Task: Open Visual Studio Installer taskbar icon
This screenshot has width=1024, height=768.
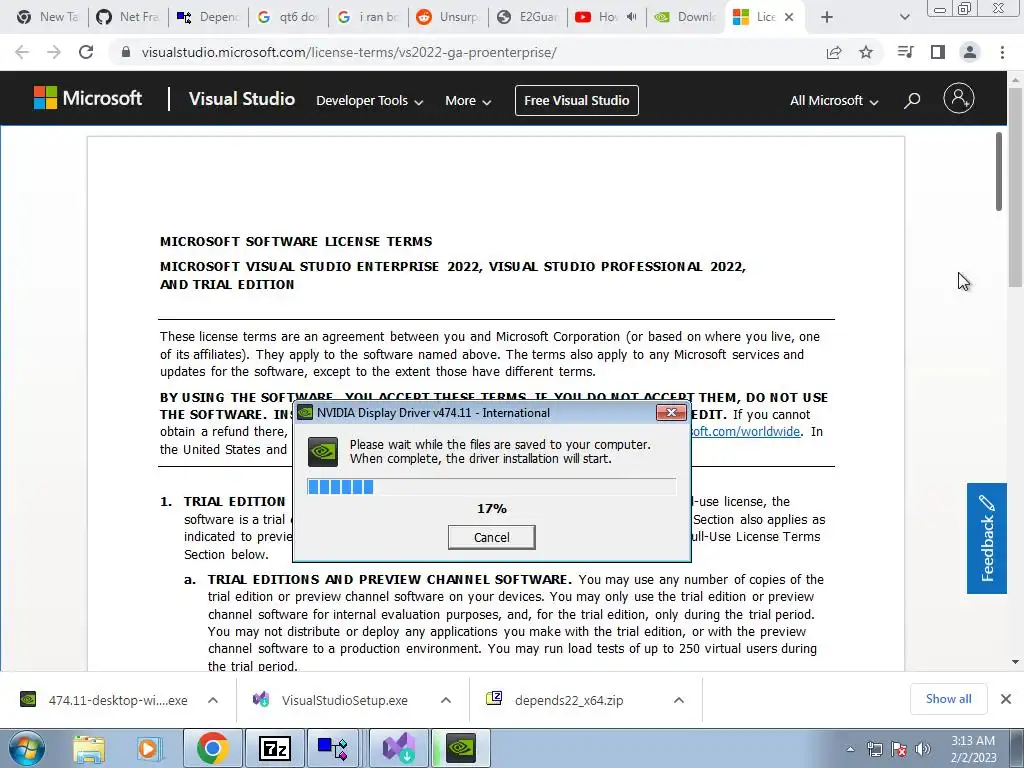Action: 399,748
